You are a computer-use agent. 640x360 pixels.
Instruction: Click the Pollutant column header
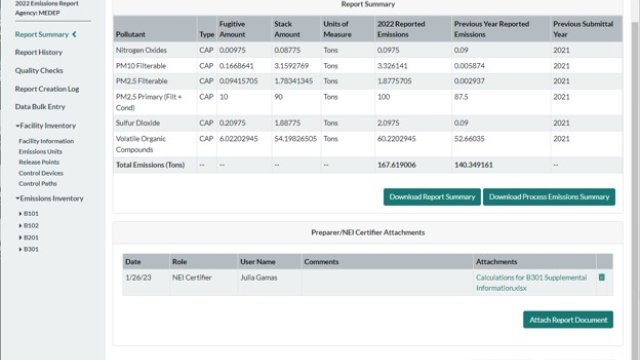pyautogui.click(x=155, y=29)
